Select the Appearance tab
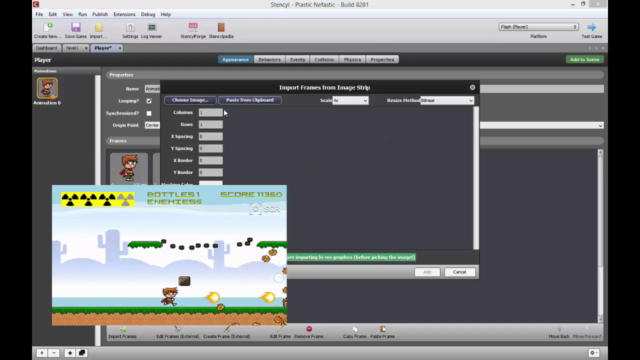 (236, 60)
